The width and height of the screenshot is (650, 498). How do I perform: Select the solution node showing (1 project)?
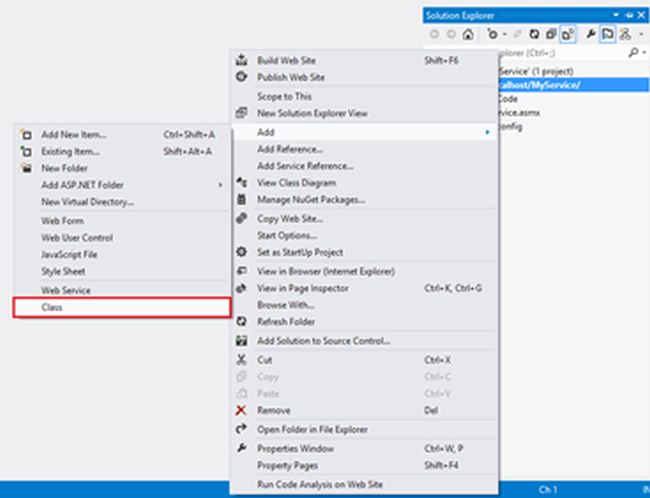[536, 71]
